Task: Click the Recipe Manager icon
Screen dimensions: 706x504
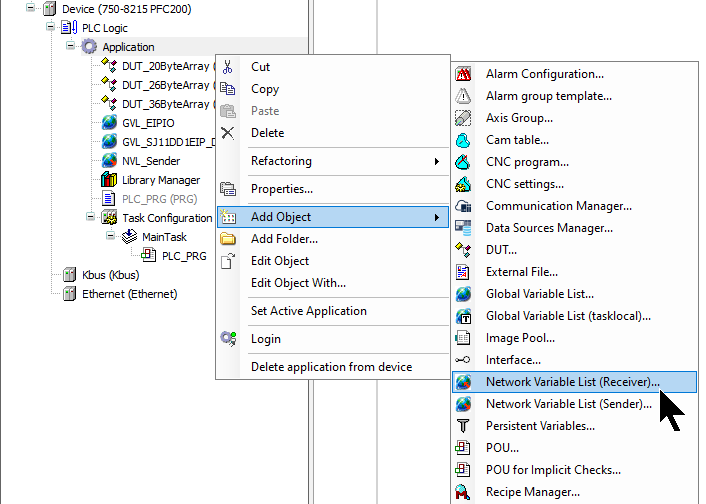Action: [x=463, y=492]
